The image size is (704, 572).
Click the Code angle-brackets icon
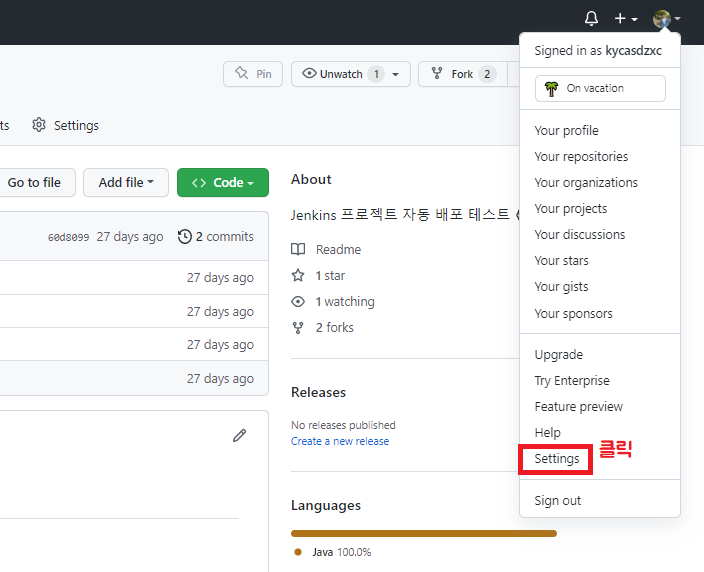point(199,183)
